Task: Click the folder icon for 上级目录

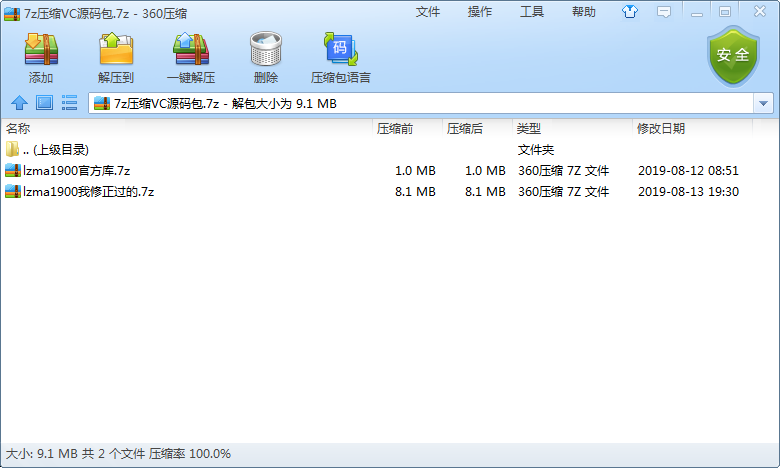Action: 12,149
